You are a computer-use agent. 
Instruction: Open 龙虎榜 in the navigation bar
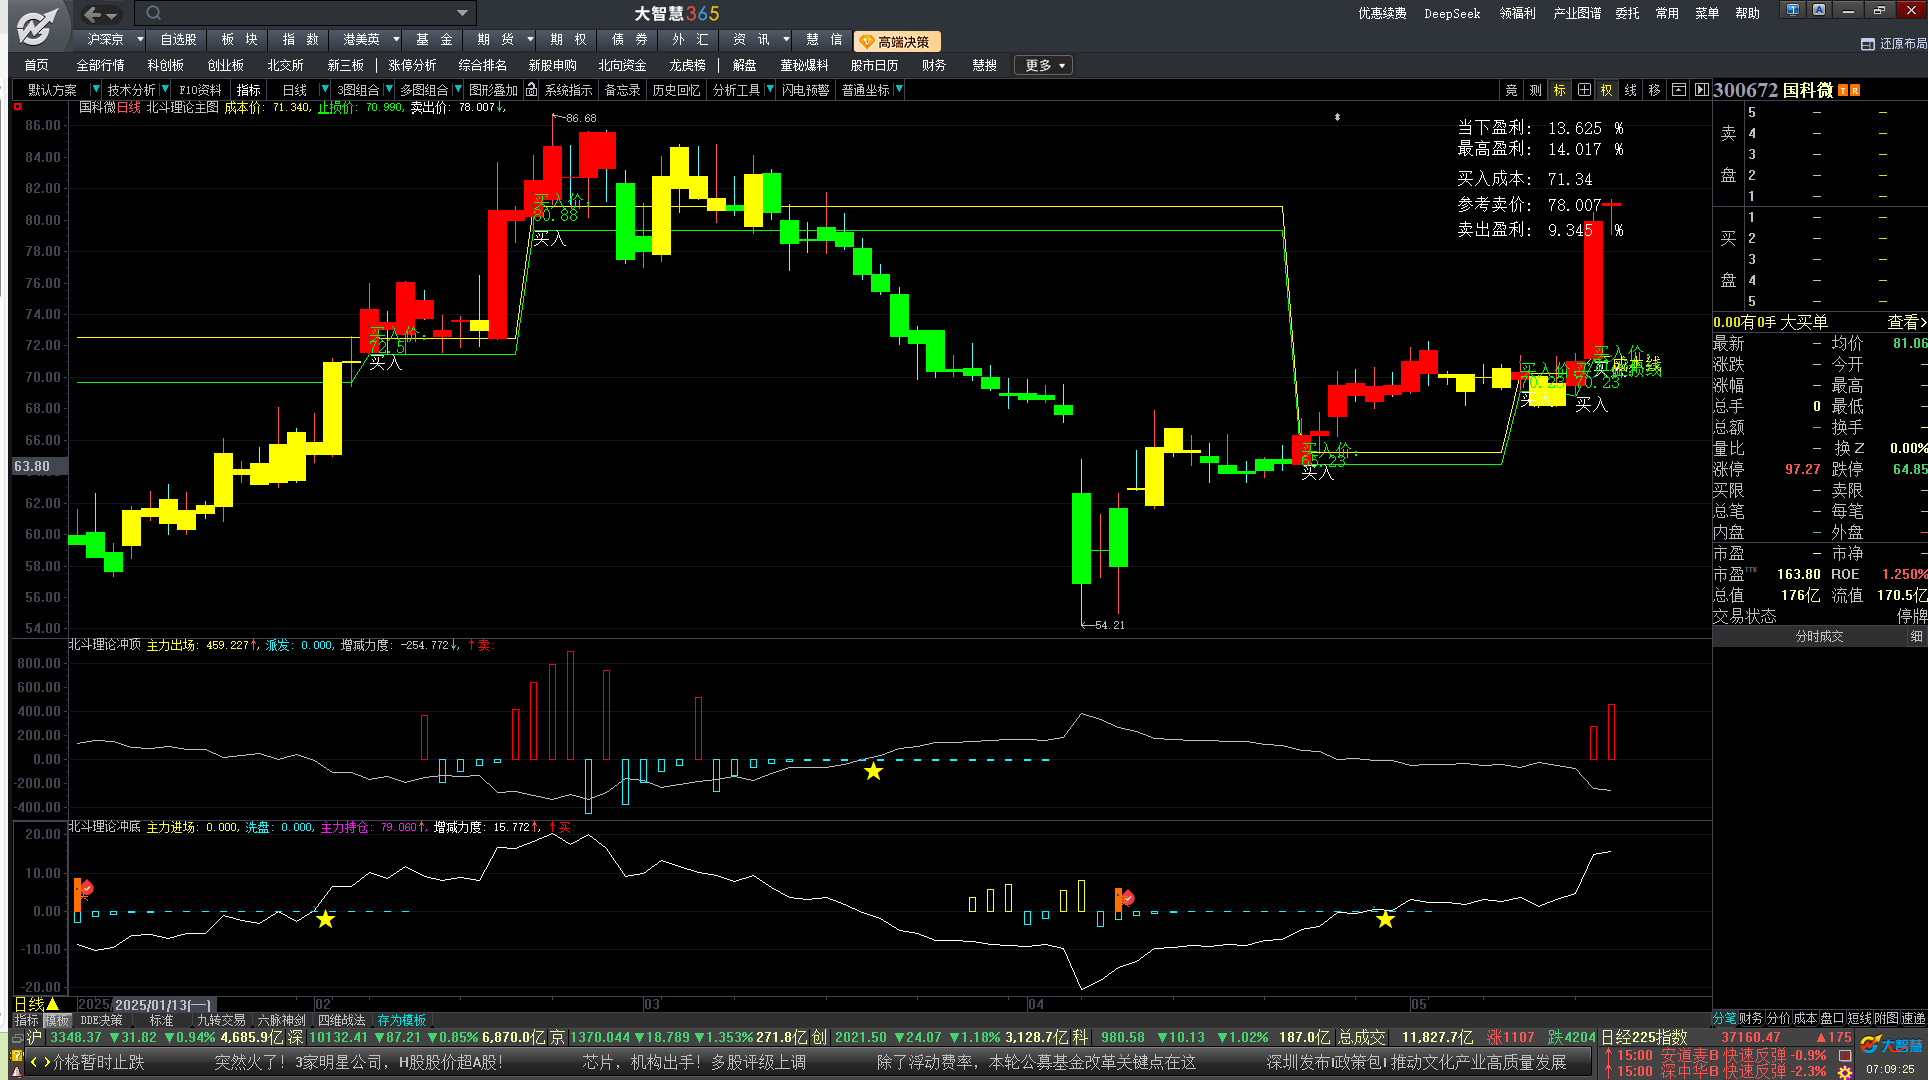tap(687, 65)
